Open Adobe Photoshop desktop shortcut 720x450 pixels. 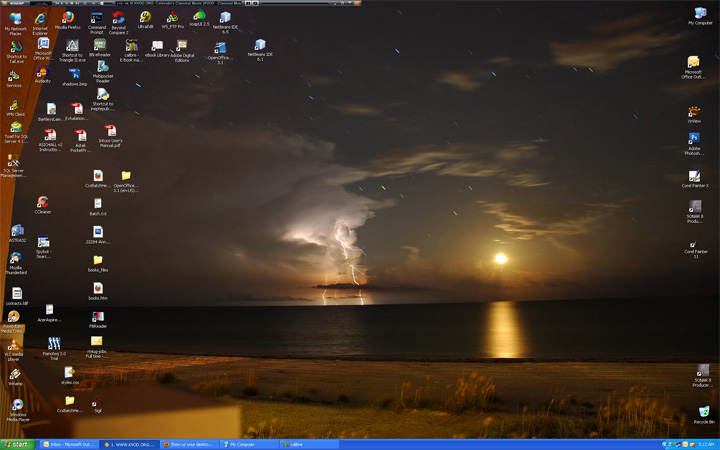click(694, 140)
